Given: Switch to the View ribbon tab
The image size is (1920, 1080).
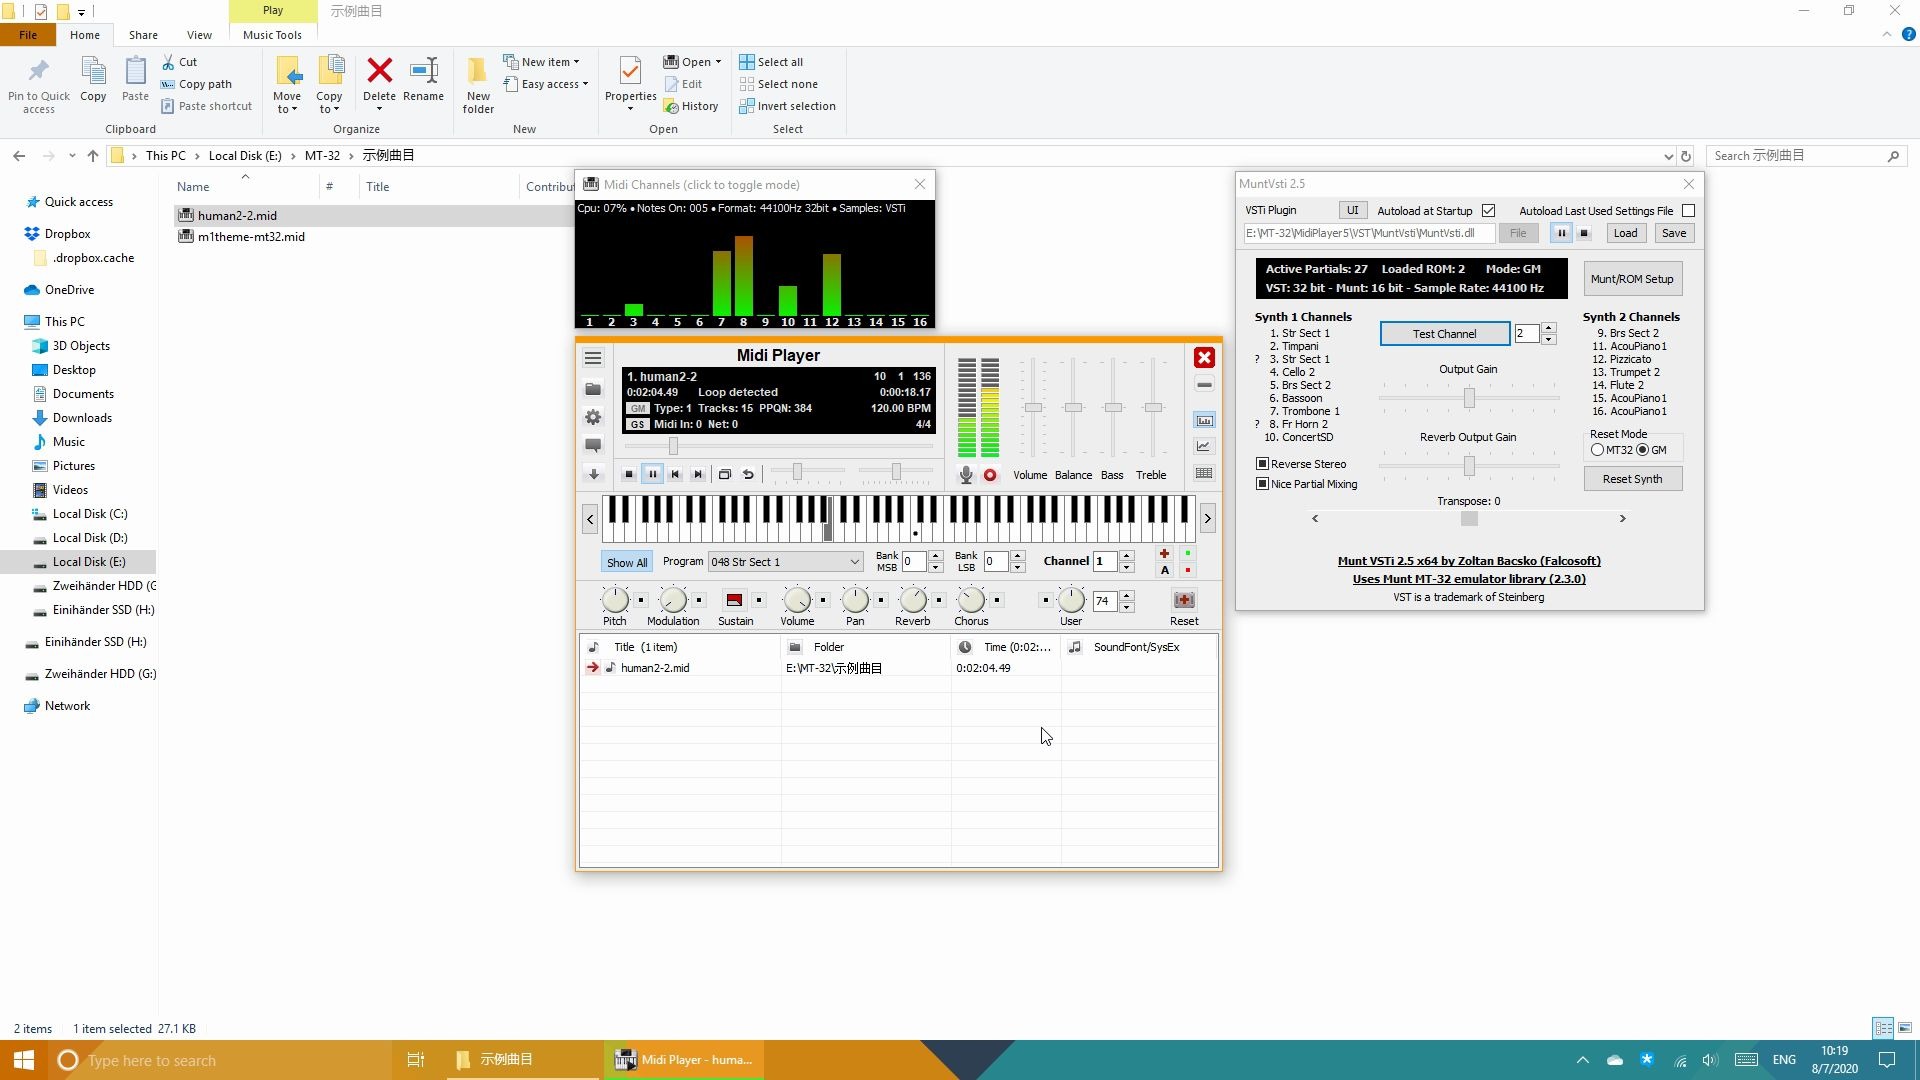Looking at the screenshot, I should tap(199, 35).
